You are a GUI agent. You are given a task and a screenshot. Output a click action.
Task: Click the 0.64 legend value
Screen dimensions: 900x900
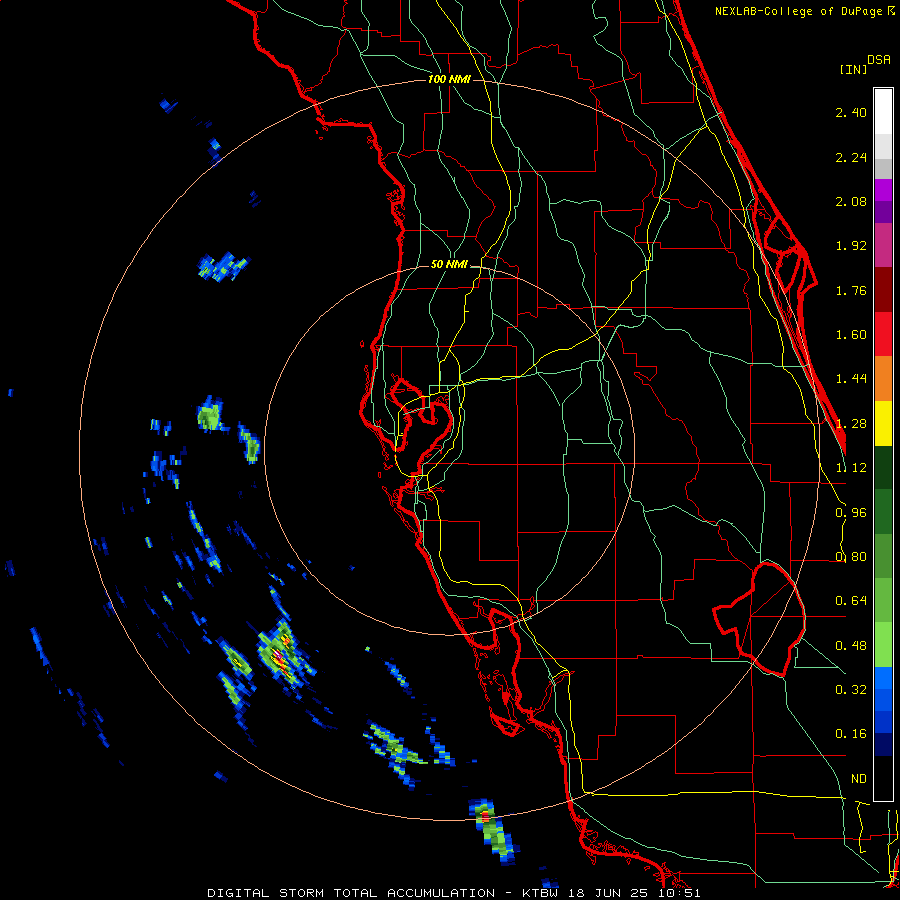[x=851, y=601]
